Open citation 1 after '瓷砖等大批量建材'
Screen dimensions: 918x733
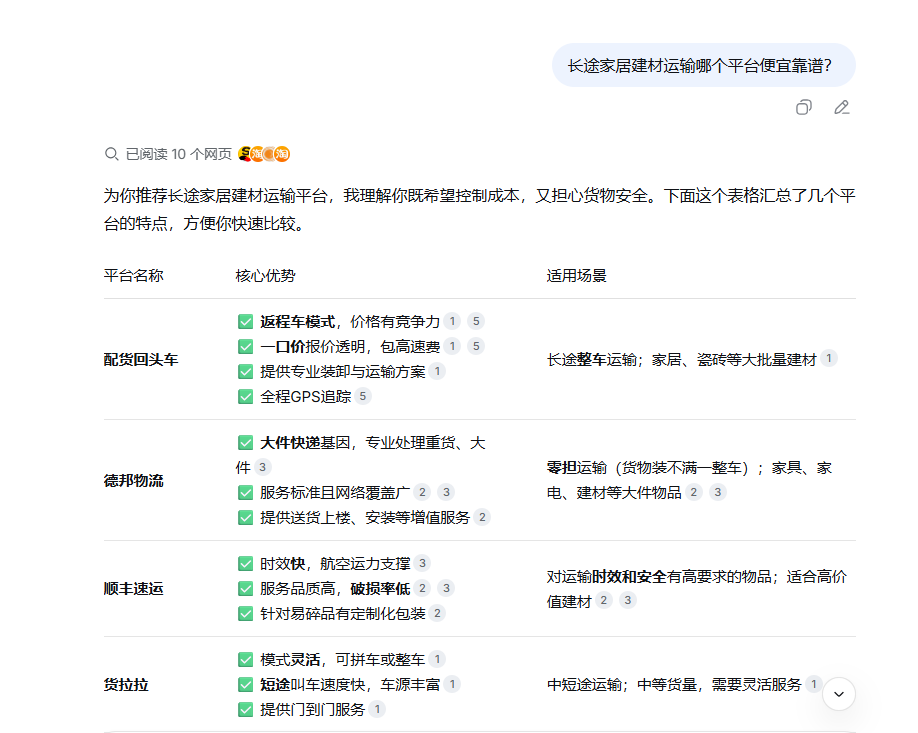(828, 358)
